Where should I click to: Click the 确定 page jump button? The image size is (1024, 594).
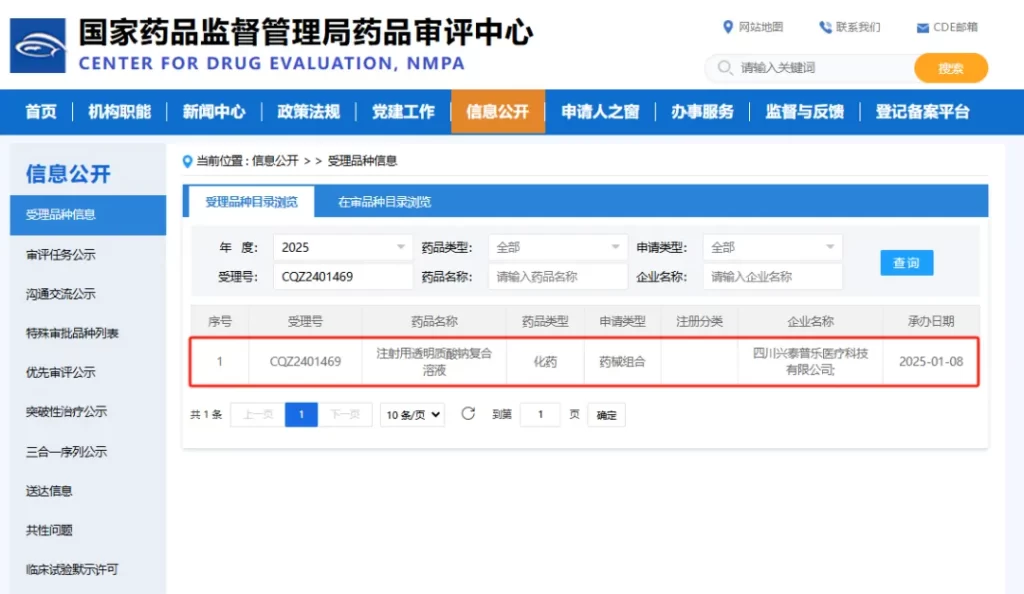(606, 414)
